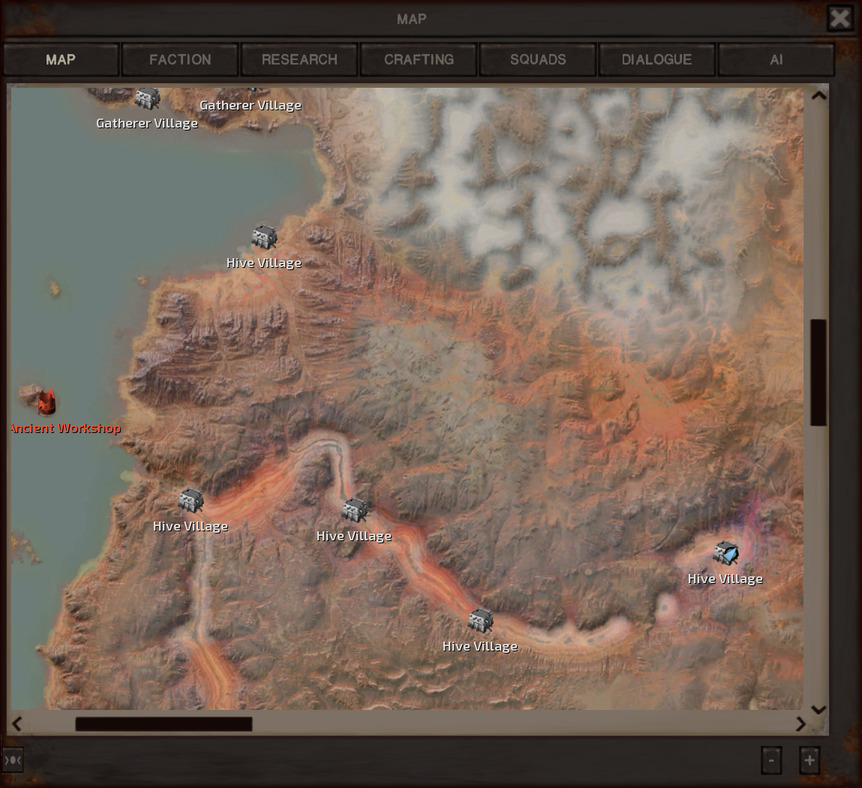Open the Crafting tab
The width and height of the screenshot is (862, 788).
pyautogui.click(x=418, y=59)
